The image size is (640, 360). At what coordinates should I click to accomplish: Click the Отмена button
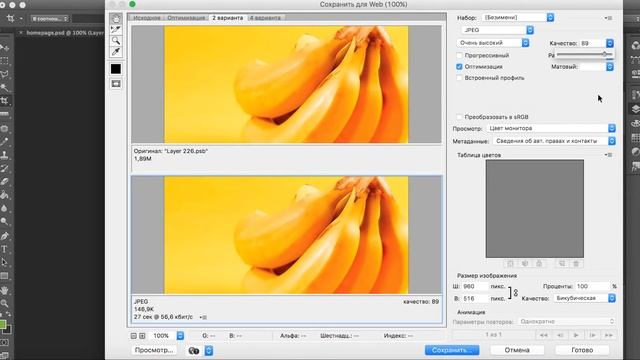coord(517,350)
